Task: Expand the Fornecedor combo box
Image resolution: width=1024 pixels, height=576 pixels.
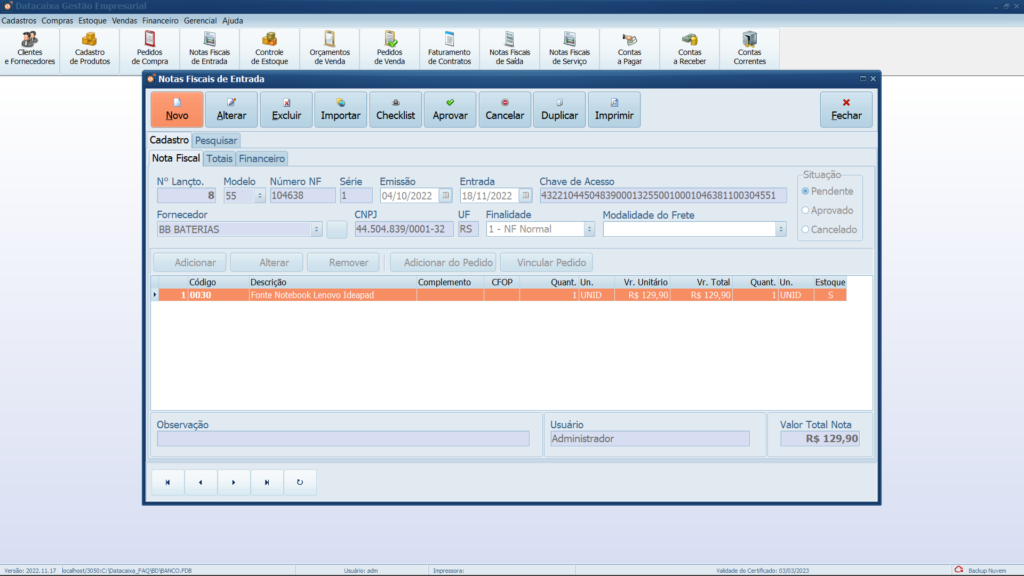Action: click(x=316, y=229)
